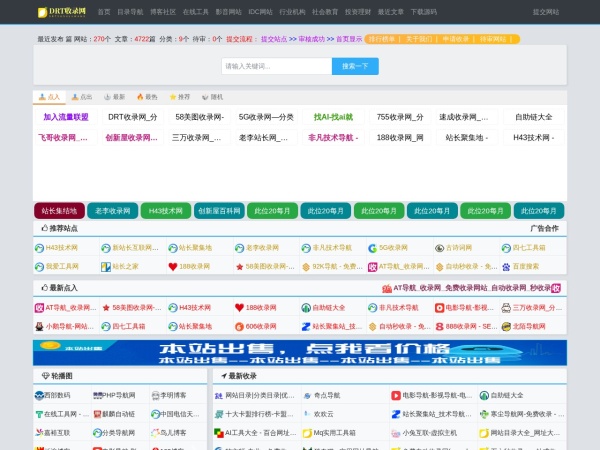Open the 奇点导航 link in 最新收录

click(327, 395)
